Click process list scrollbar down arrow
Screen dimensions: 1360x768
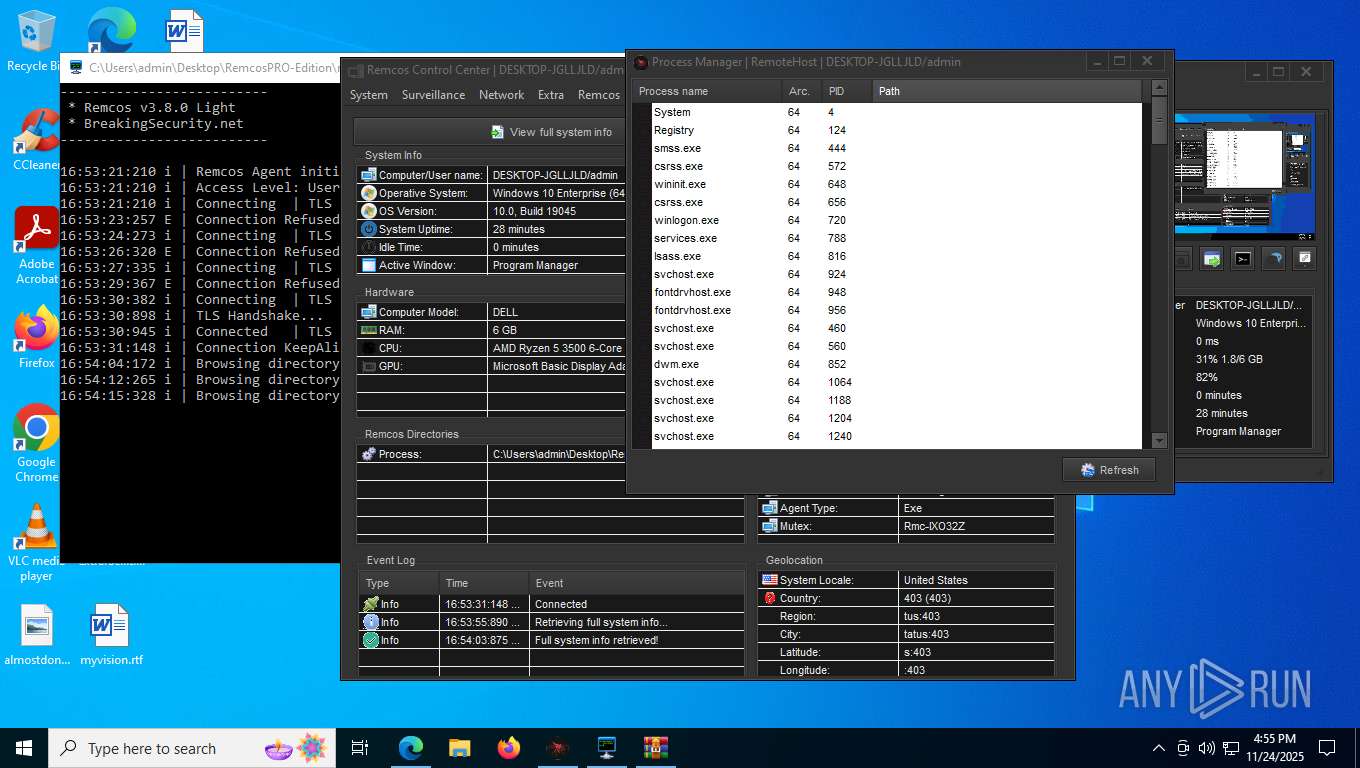[1159, 440]
